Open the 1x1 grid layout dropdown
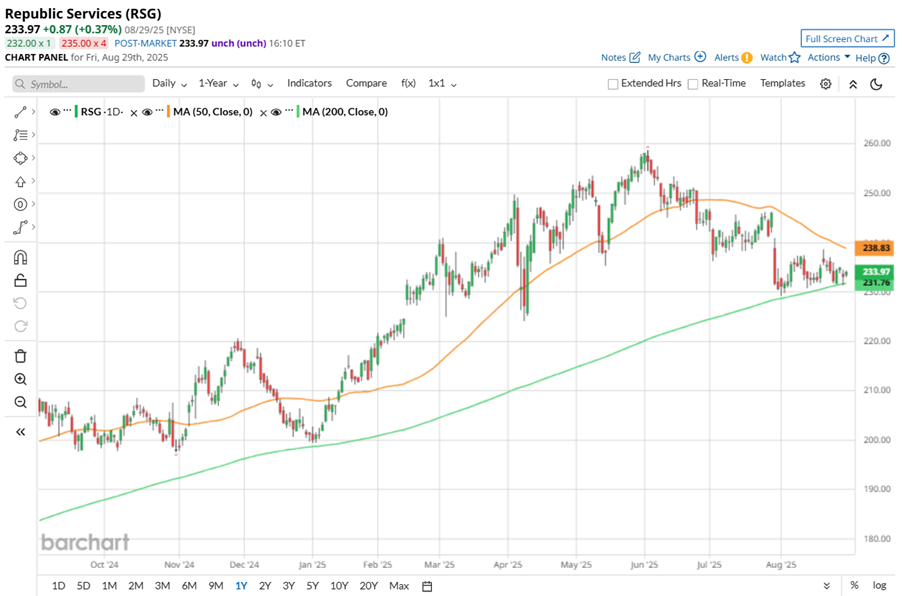 click(442, 83)
